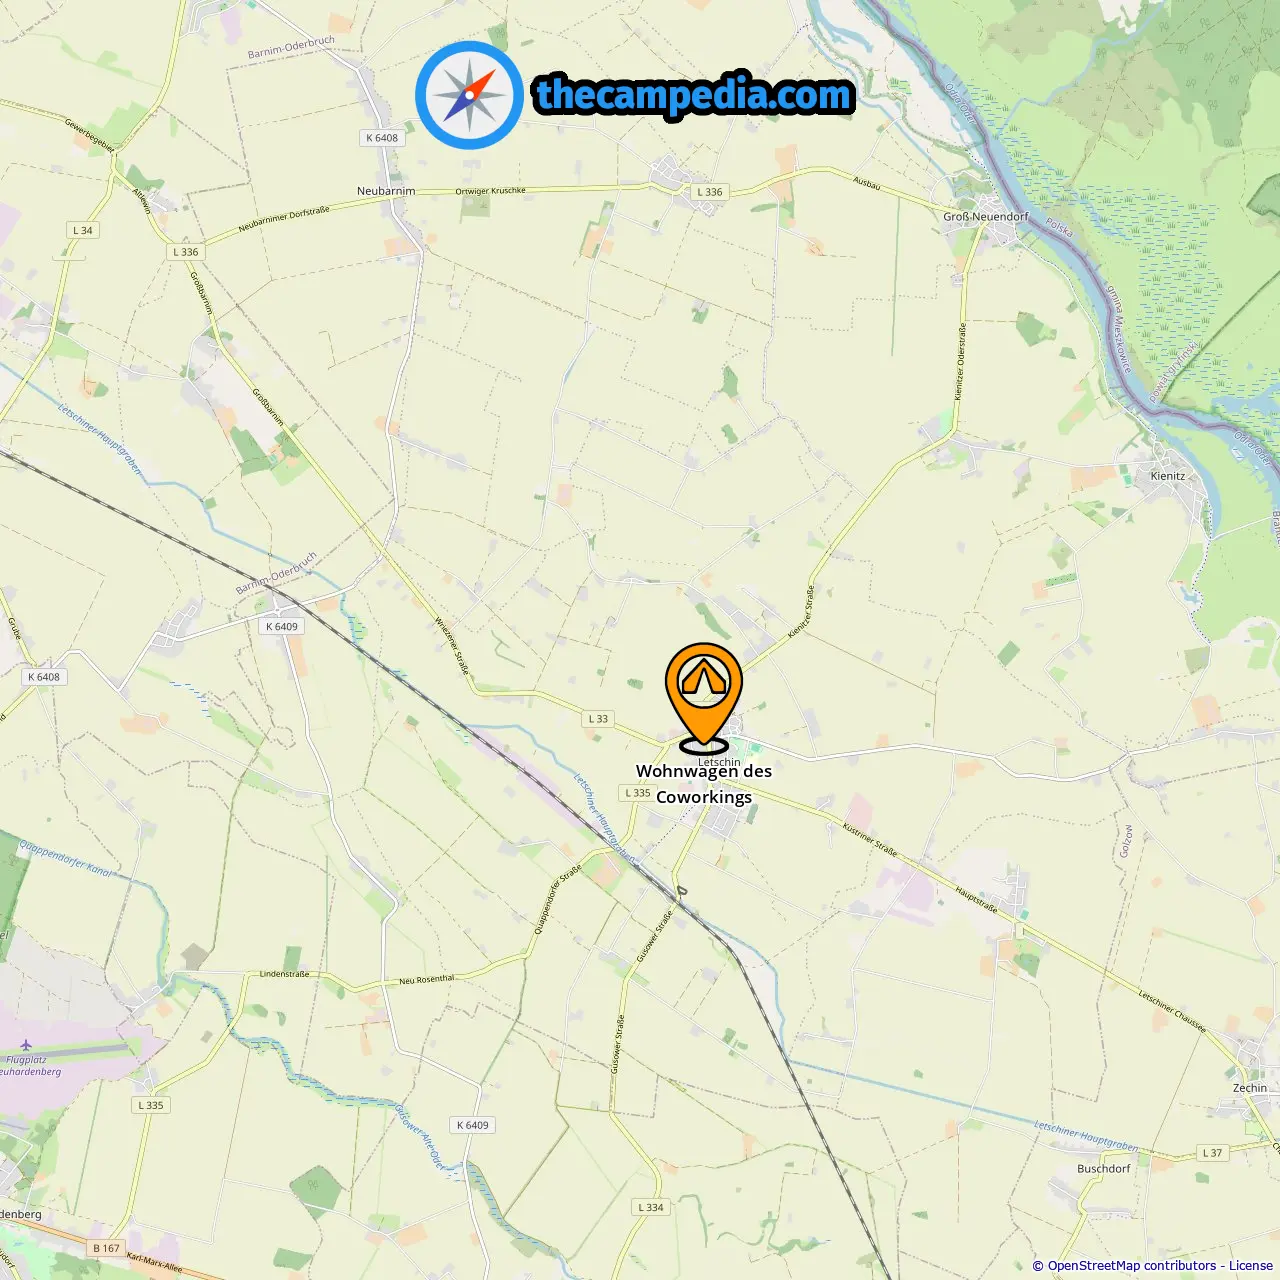Image resolution: width=1280 pixels, height=1280 pixels.
Task: Open the License link
Action: [x=1250, y=1265]
